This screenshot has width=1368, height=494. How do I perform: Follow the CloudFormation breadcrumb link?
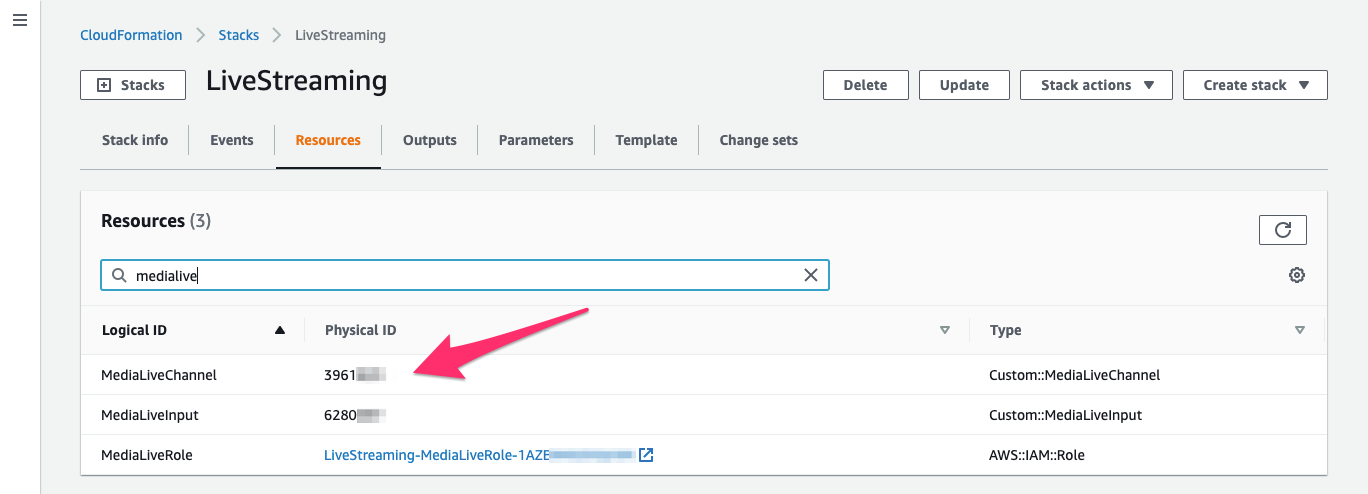point(131,35)
